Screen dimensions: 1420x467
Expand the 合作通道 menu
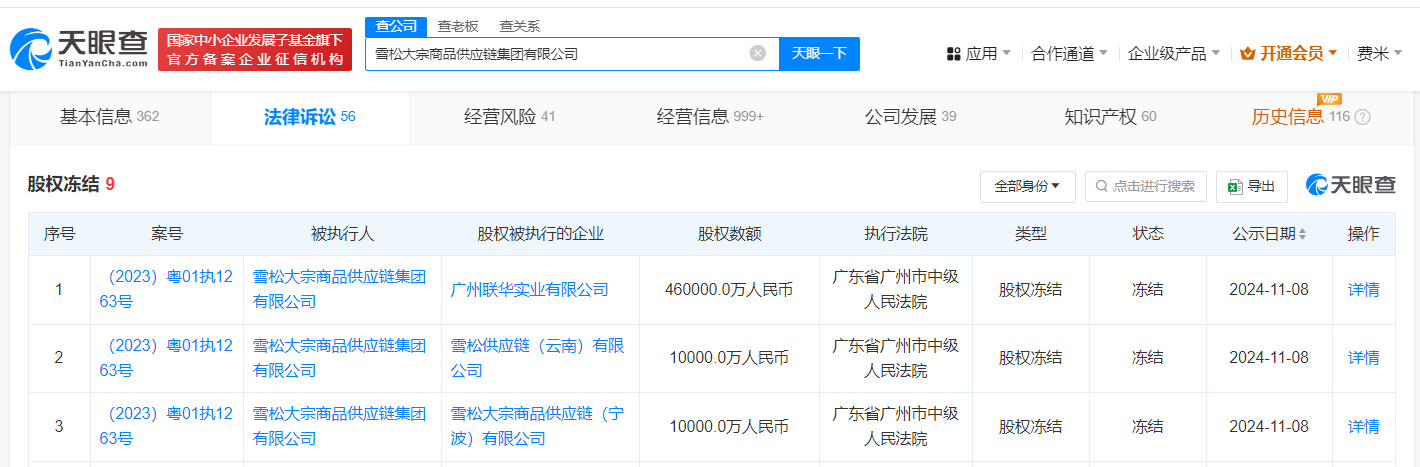pyautogui.click(x=1069, y=54)
